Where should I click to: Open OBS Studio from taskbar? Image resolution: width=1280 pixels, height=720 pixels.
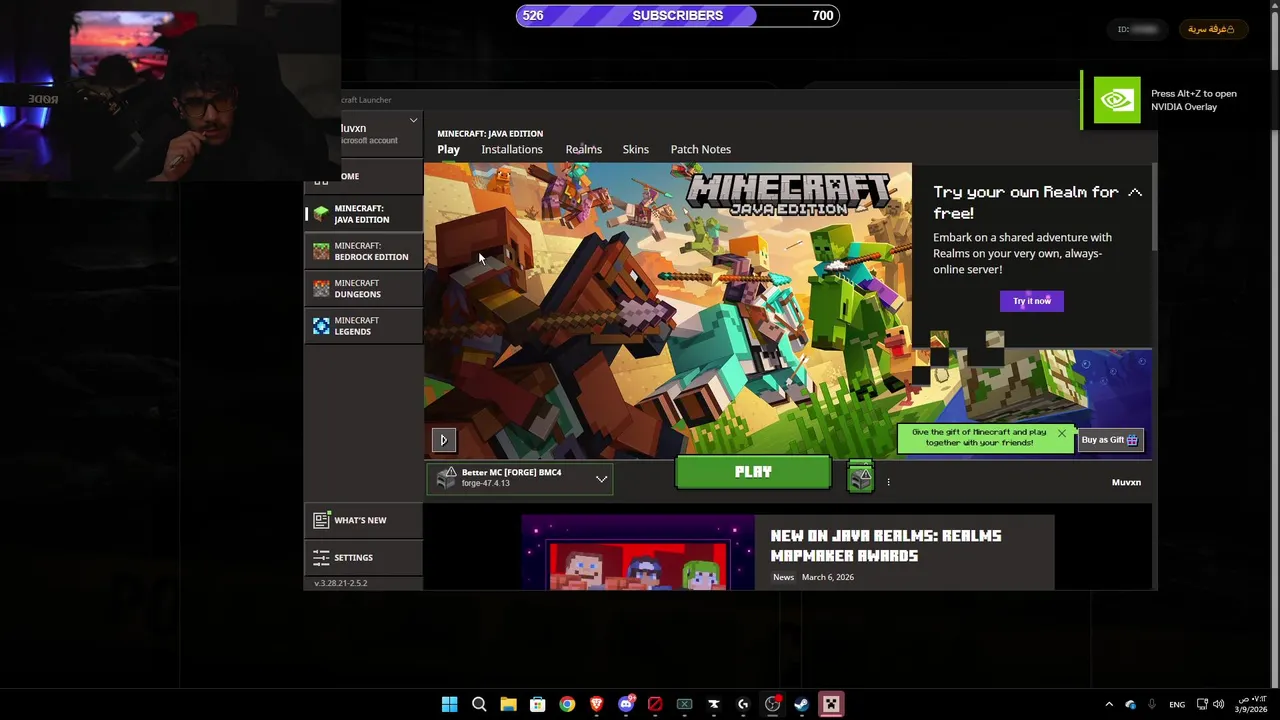pyautogui.click(x=772, y=704)
